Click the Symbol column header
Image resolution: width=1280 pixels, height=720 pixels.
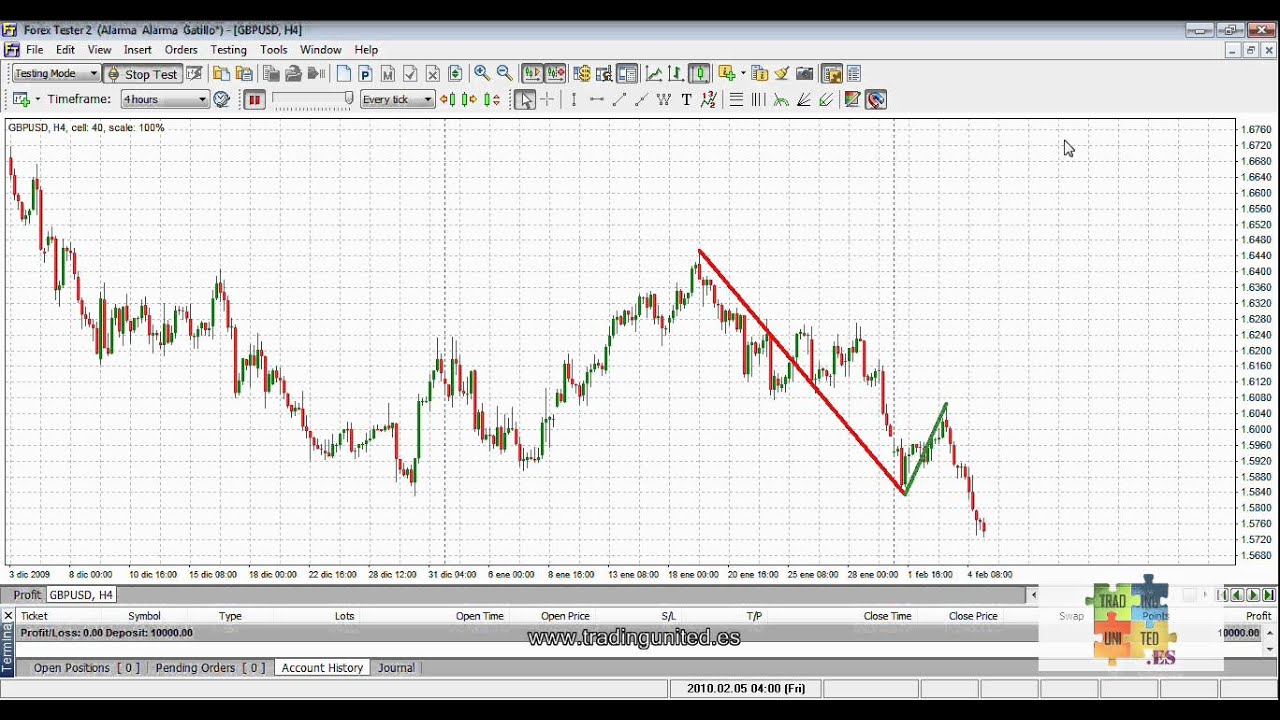144,616
